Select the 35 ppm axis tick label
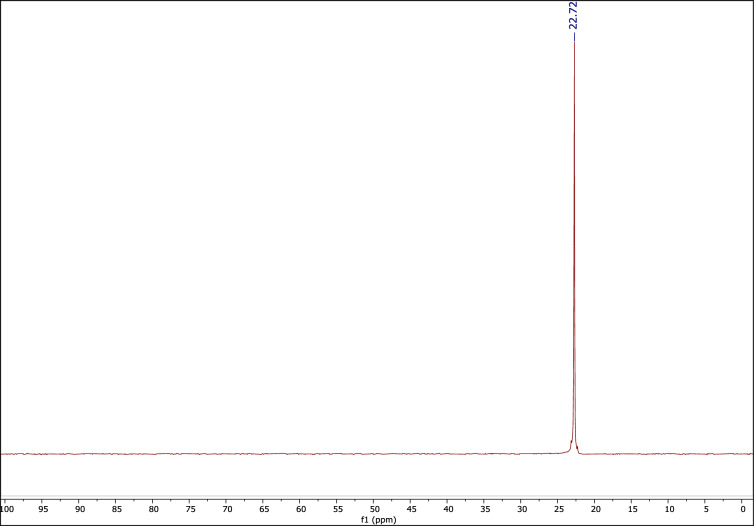Image resolution: width=754 pixels, height=526 pixels. [x=485, y=509]
